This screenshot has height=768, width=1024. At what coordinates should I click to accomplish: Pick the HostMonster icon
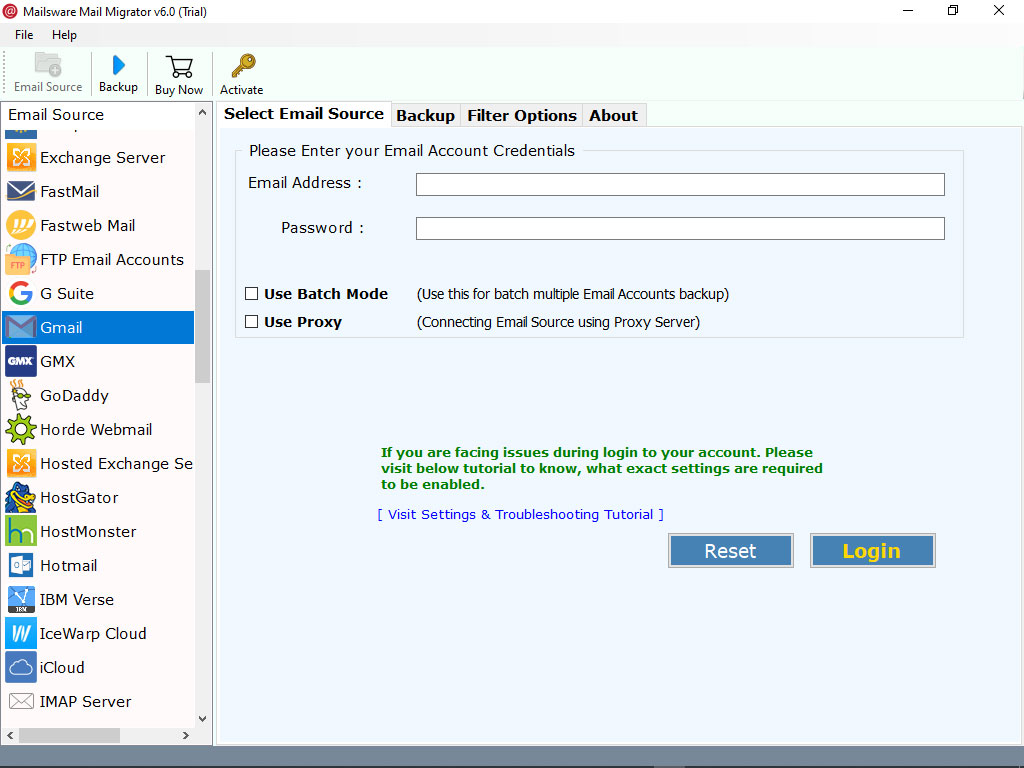(x=21, y=531)
